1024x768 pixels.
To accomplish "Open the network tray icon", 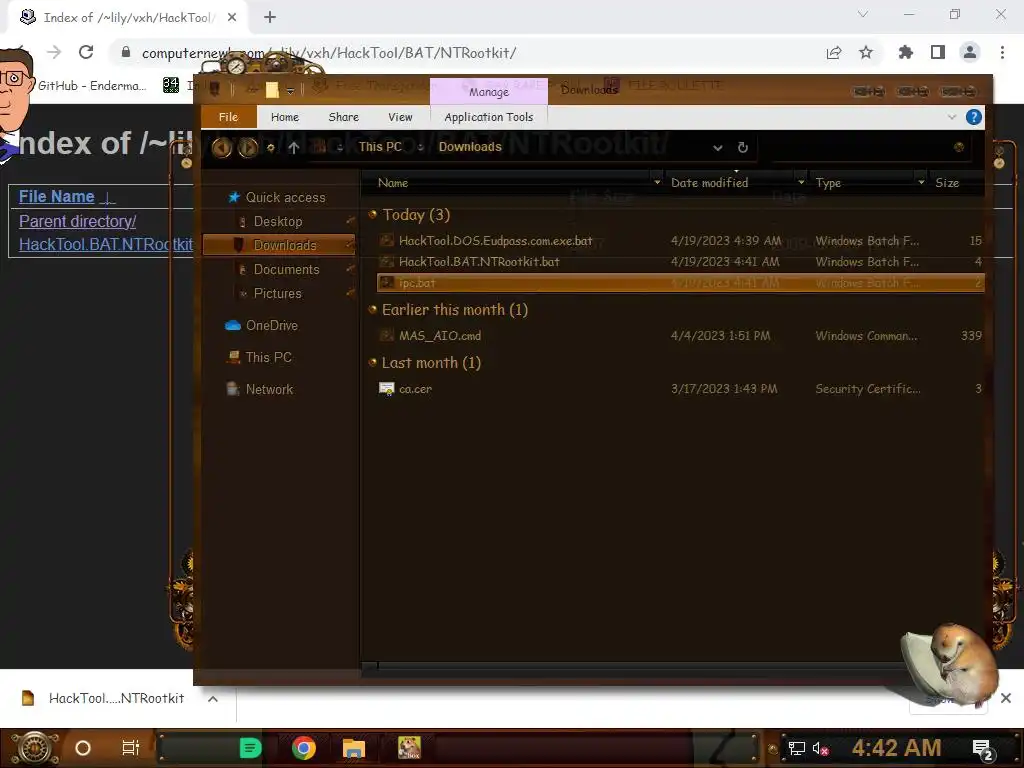I will (x=796, y=748).
